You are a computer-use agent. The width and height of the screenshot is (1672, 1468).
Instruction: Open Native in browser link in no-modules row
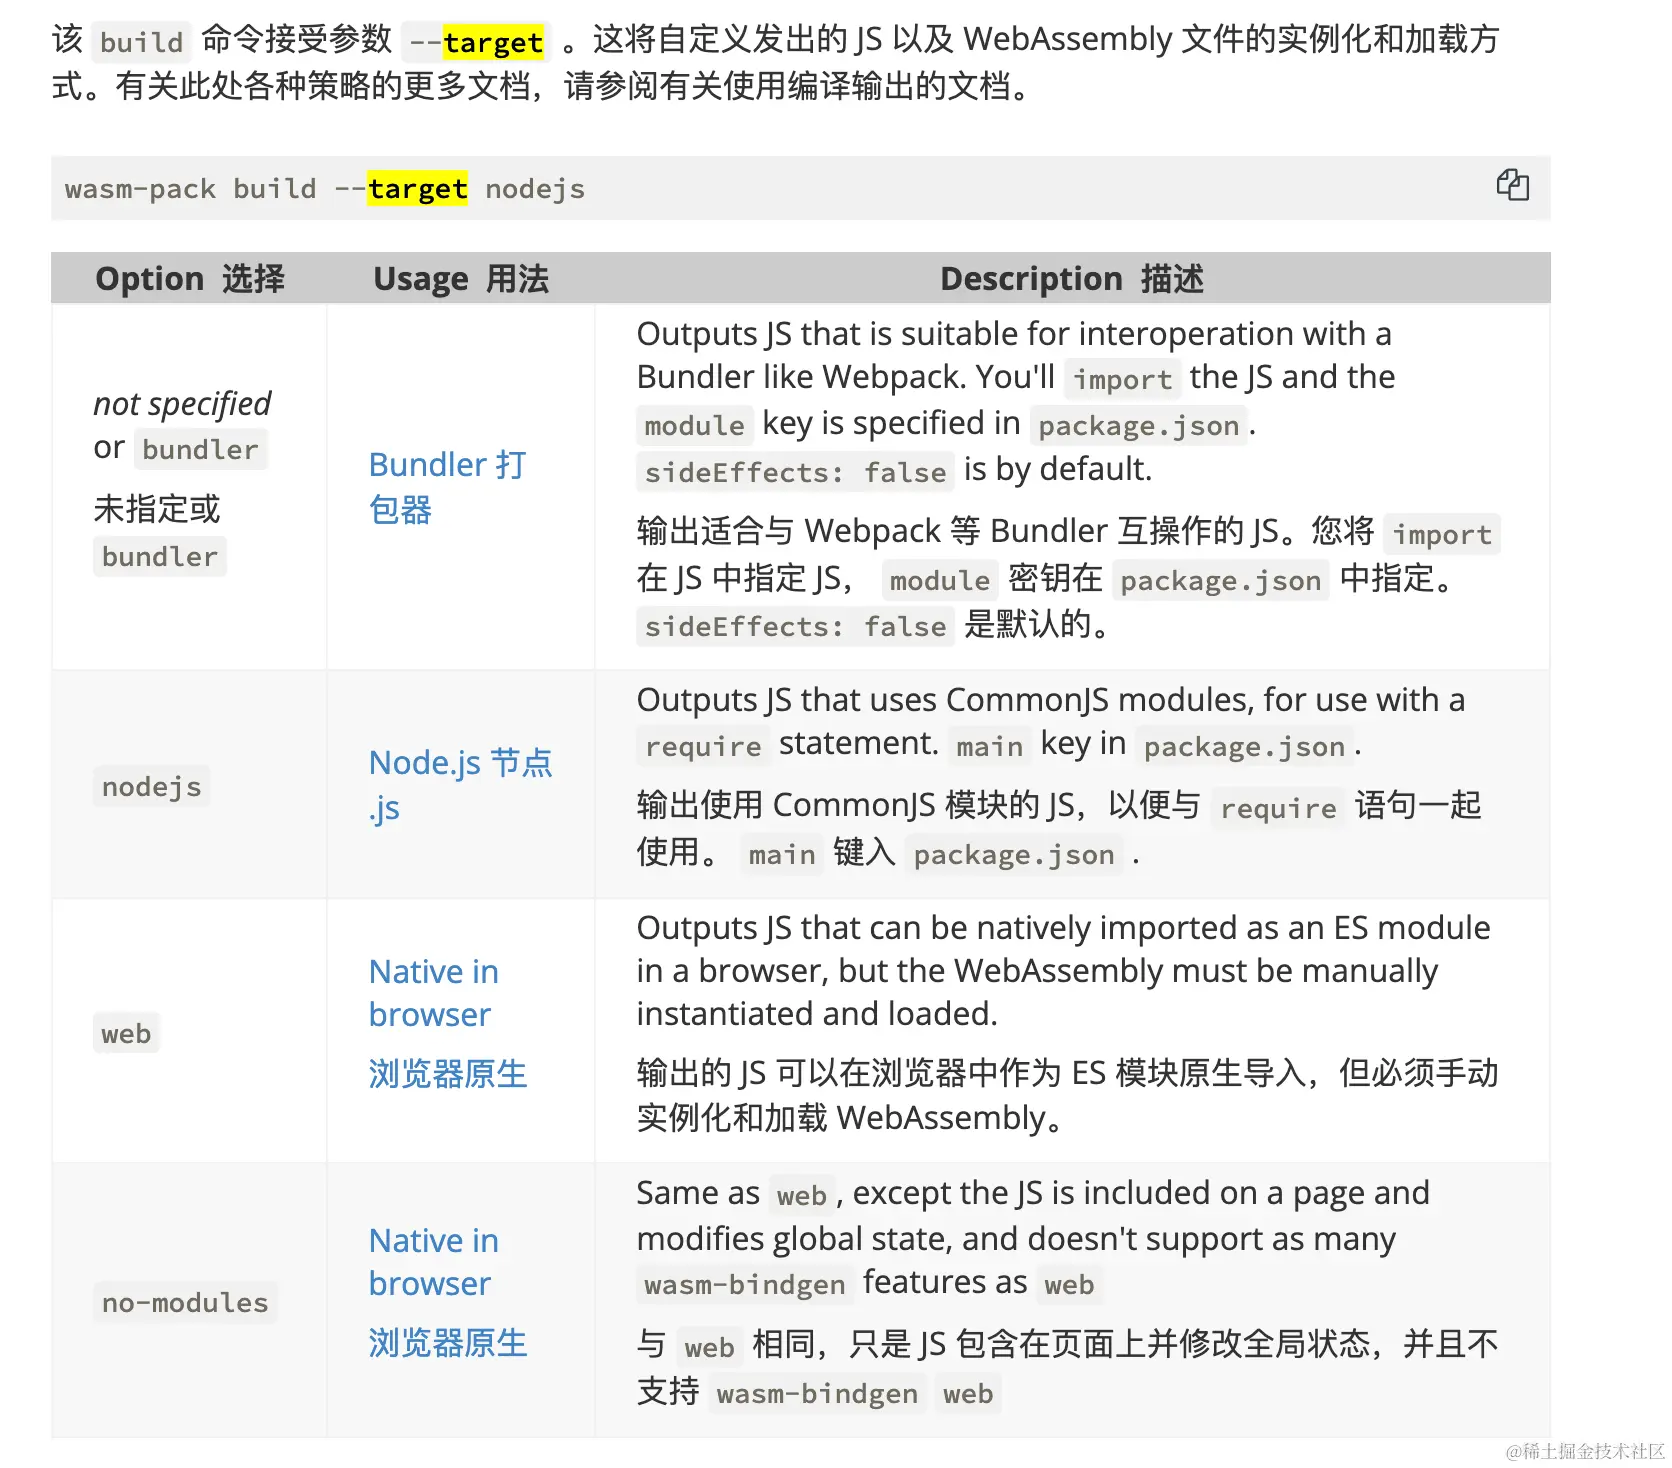[x=433, y=1262]
